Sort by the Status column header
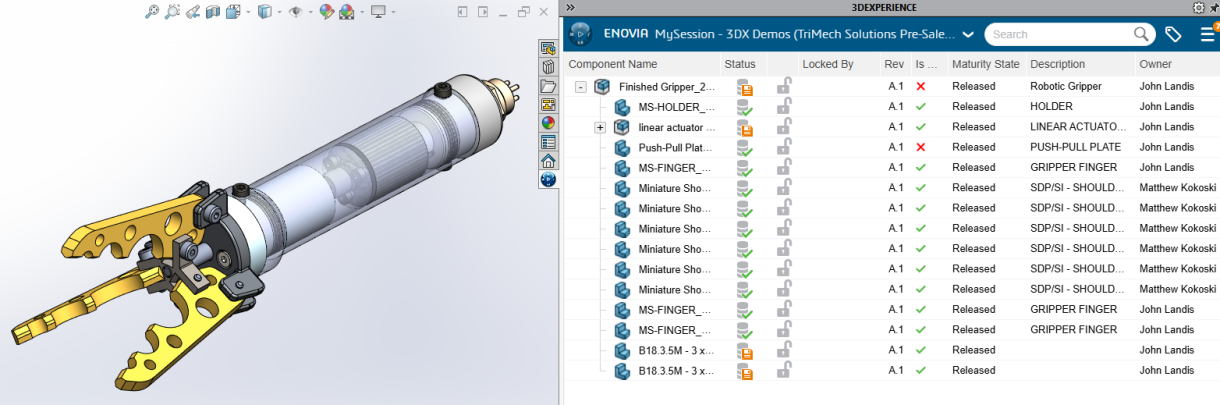 point(740,64)
